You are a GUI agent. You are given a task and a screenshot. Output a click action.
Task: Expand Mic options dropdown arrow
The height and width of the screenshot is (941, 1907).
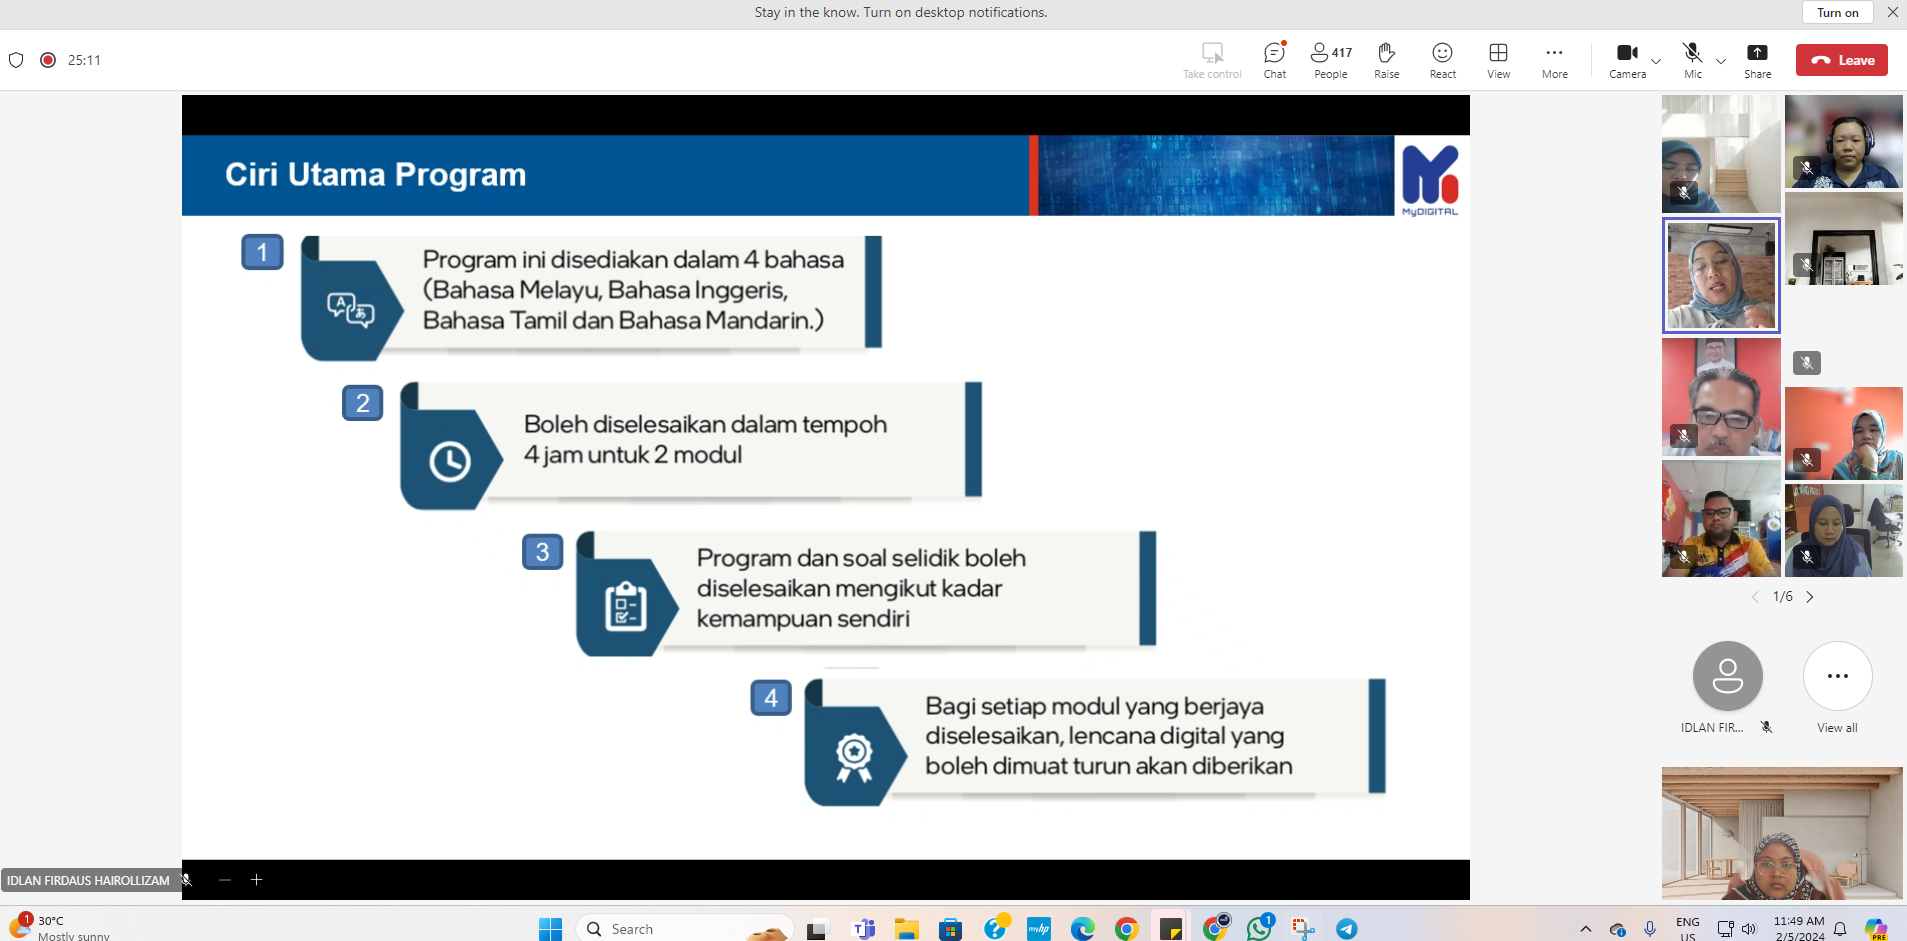pos(1721,61)
